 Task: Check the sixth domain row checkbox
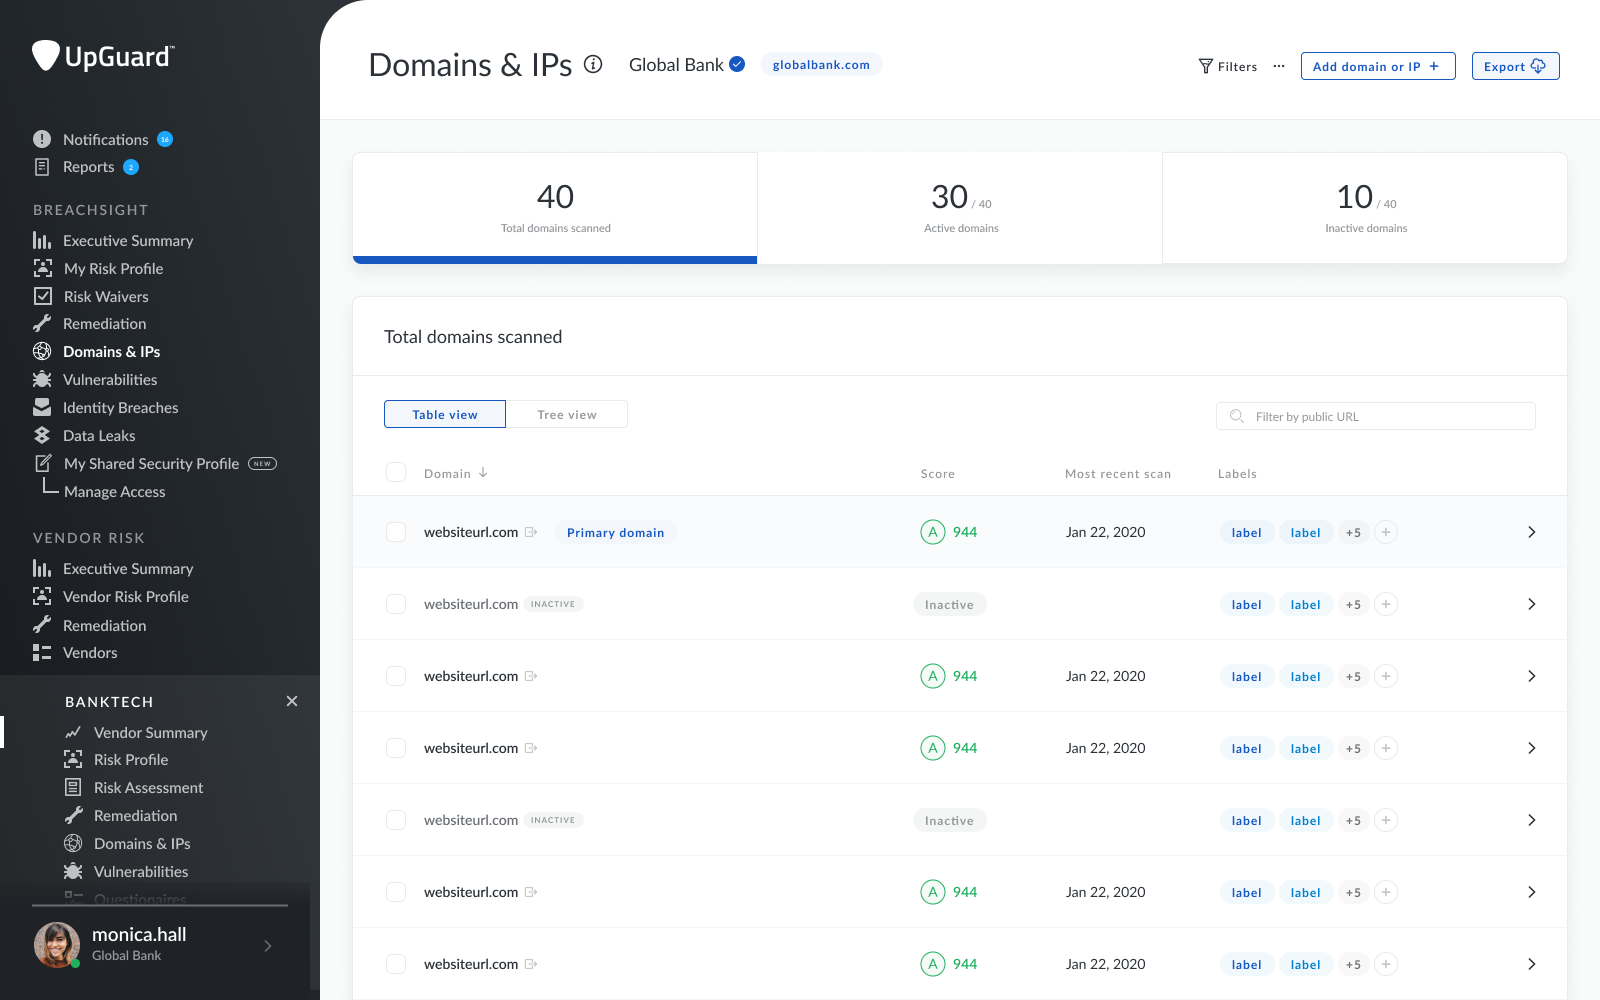pos(396,892)
